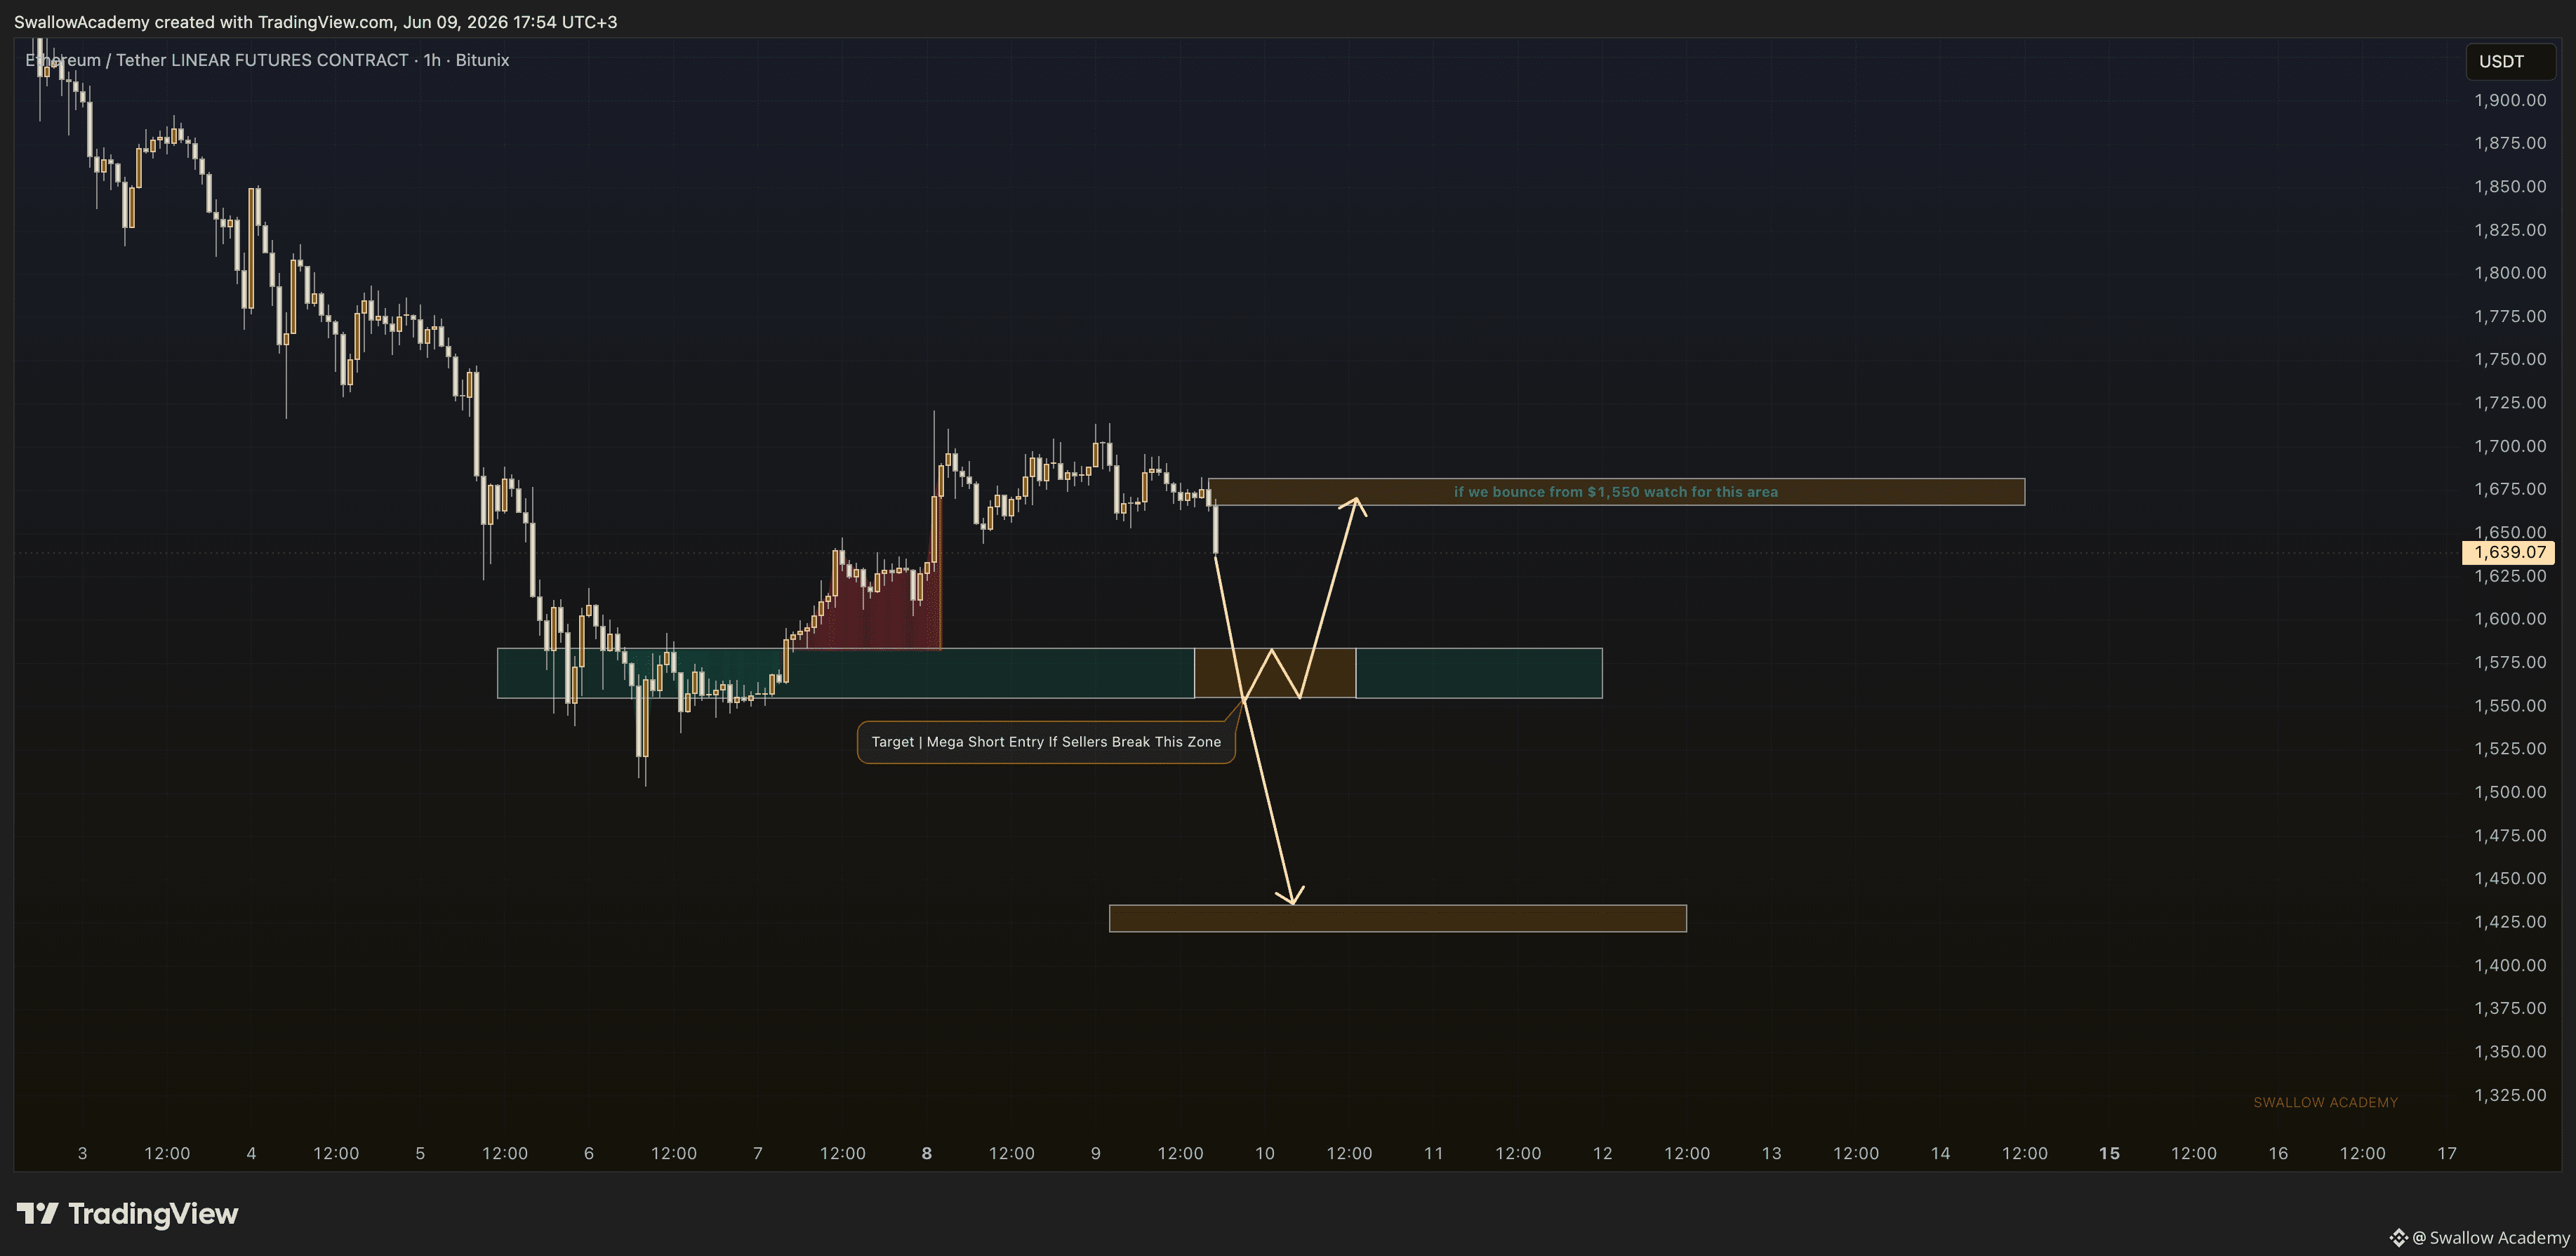Click the 1,875.00 price axis label
2576x1256 pixels.
point(2510,143)
